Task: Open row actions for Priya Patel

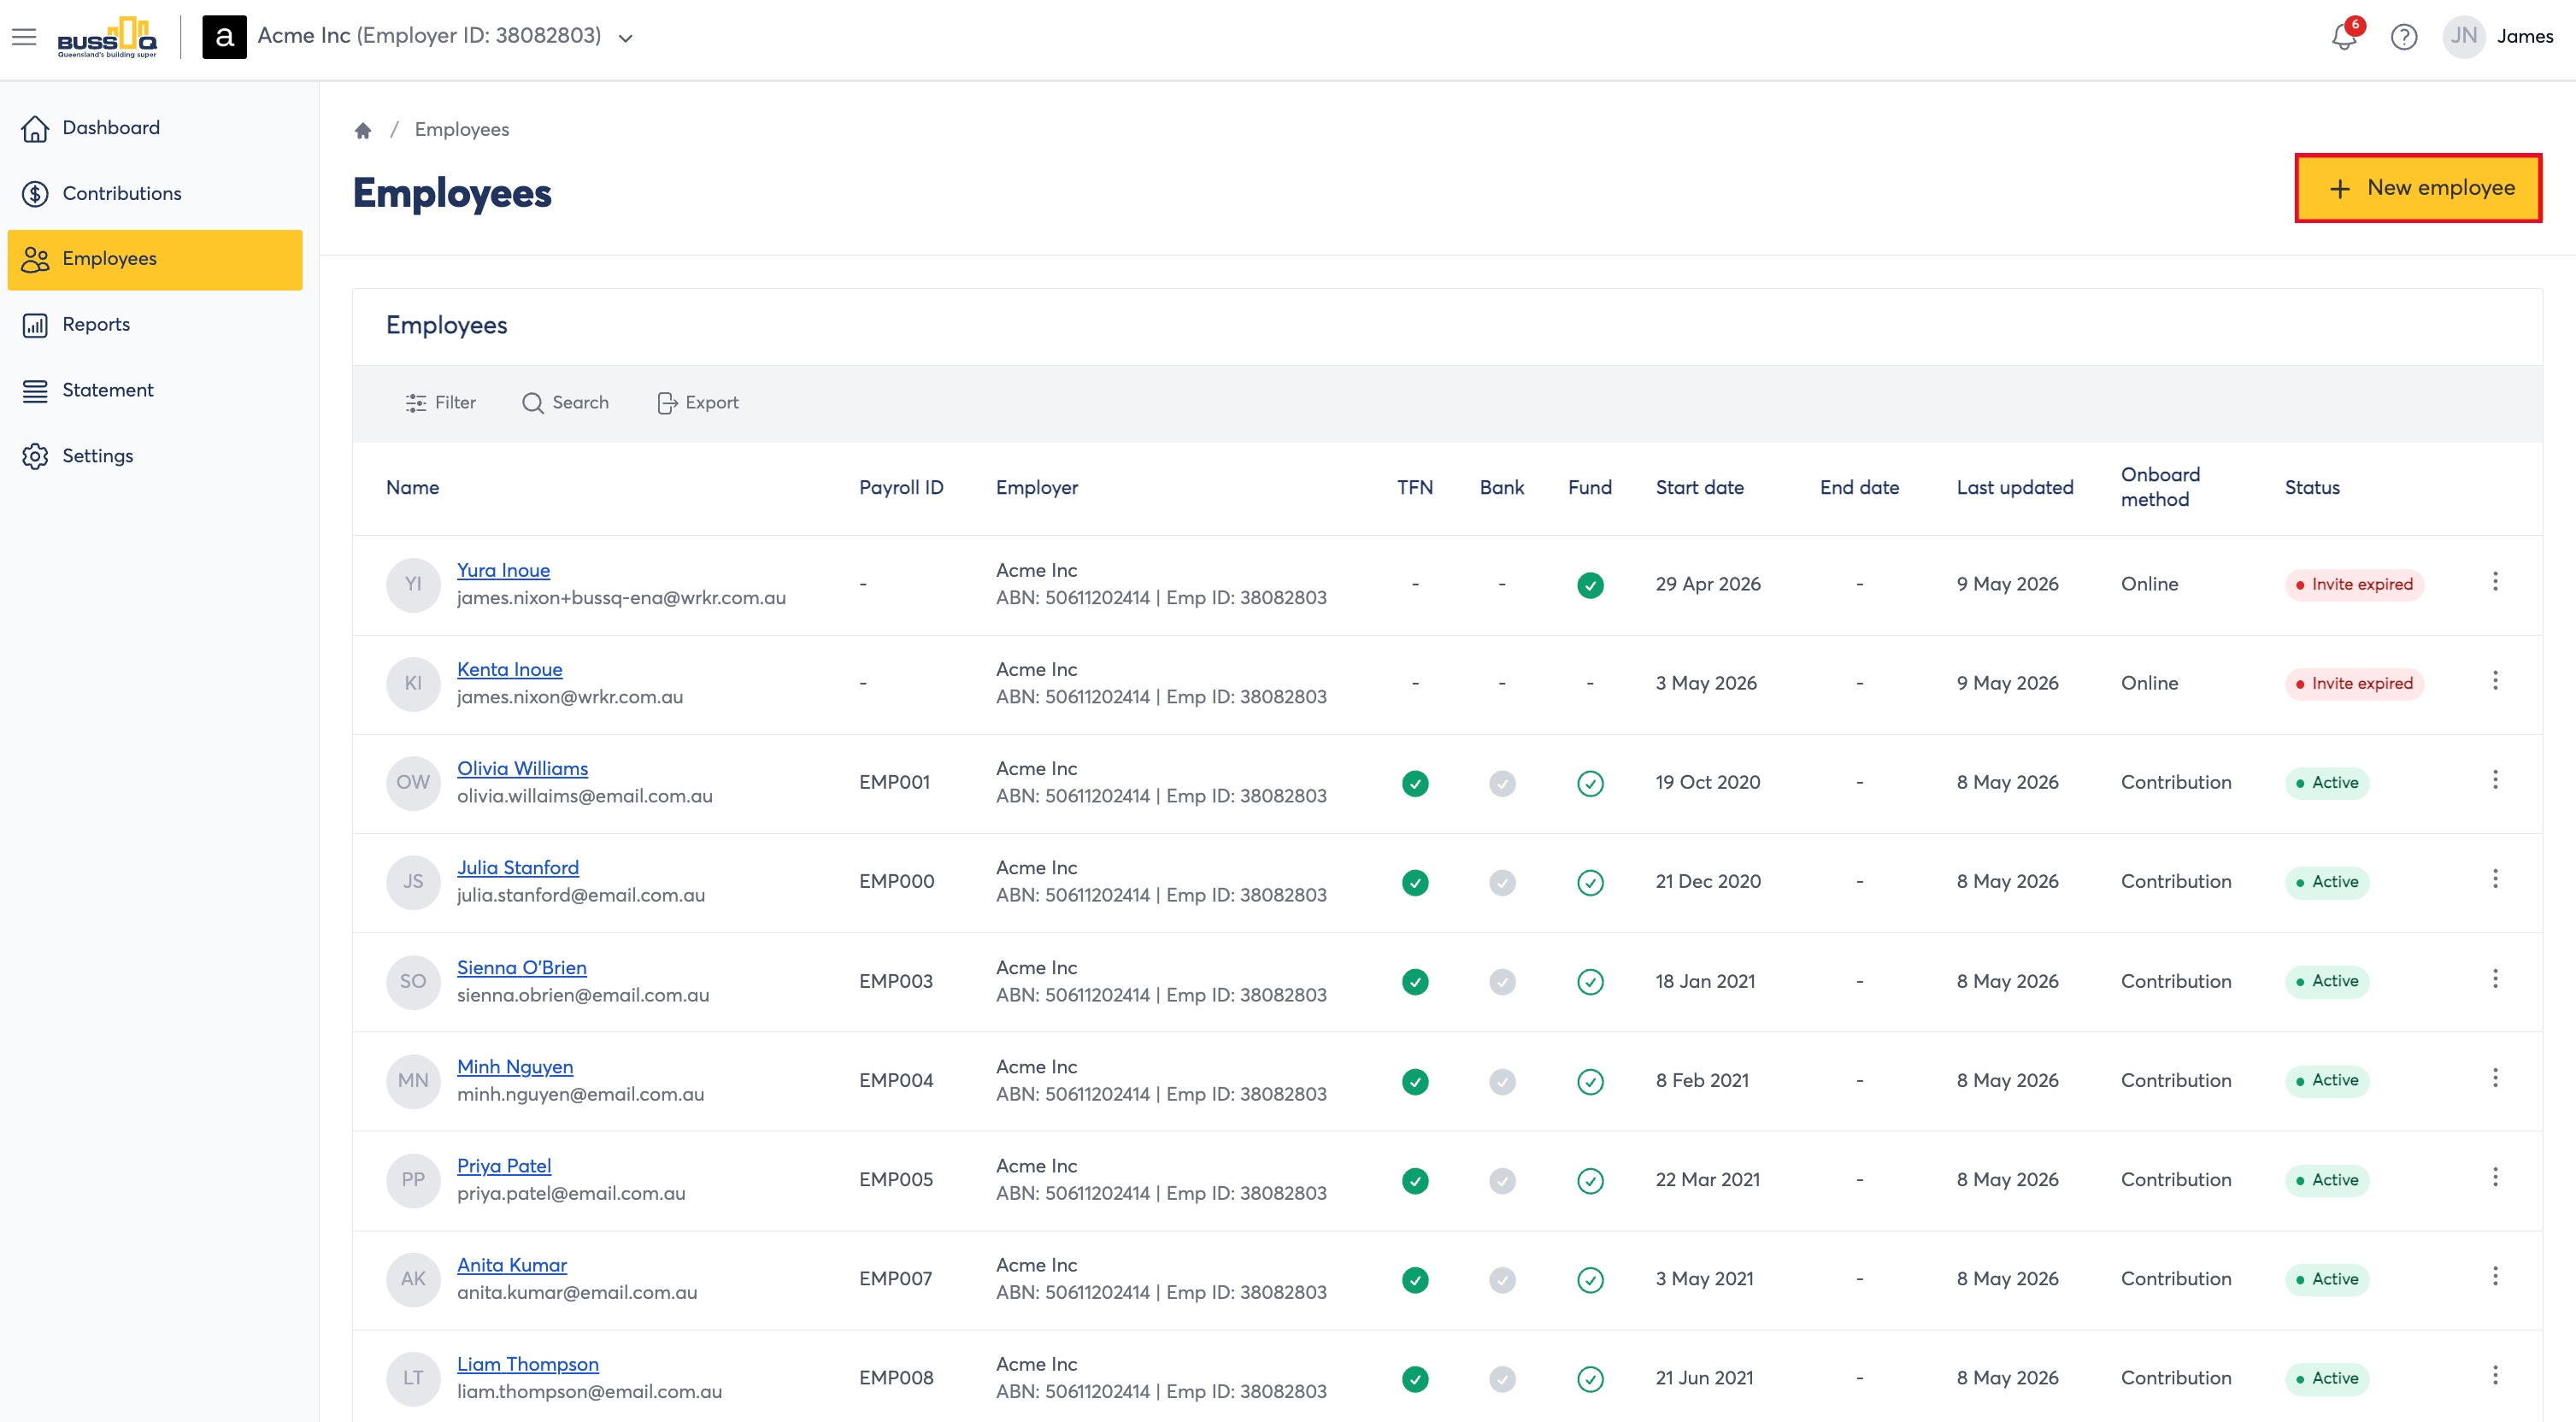Action: click(2495, 1177)
